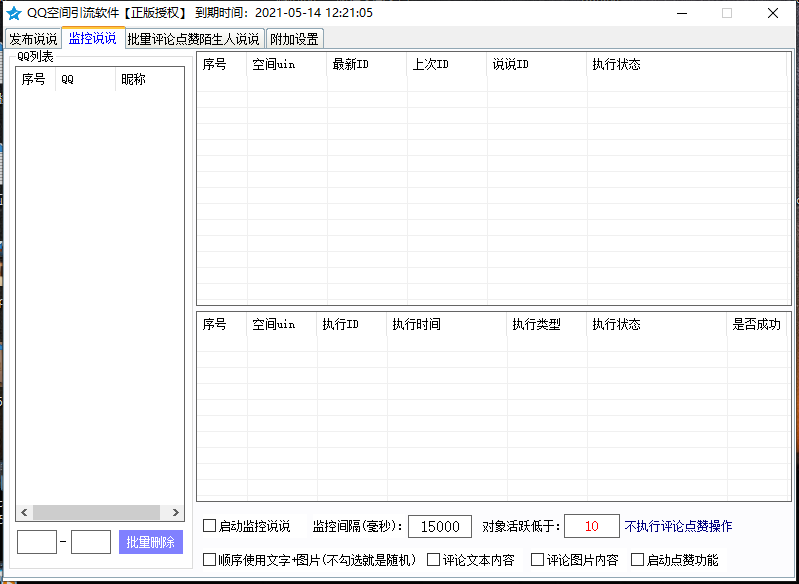Click the 说说ID column header

click(537, 64)
